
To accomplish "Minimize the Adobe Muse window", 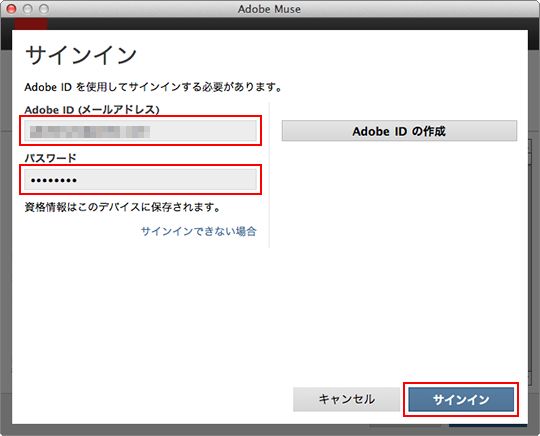I will pyautogui.click(x=28, y=9).
